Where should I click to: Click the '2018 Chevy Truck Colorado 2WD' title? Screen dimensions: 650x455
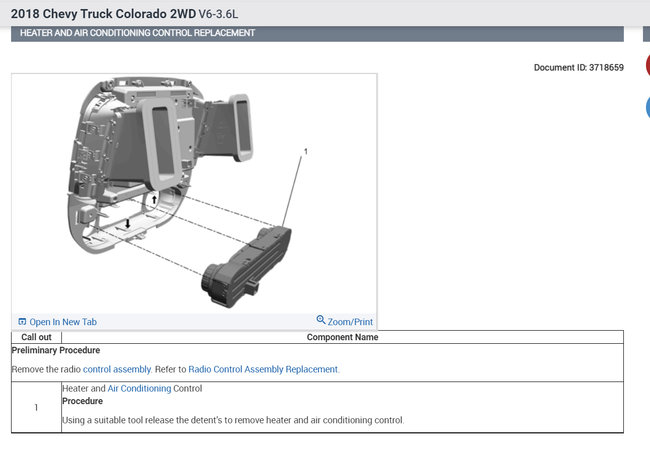103,14
